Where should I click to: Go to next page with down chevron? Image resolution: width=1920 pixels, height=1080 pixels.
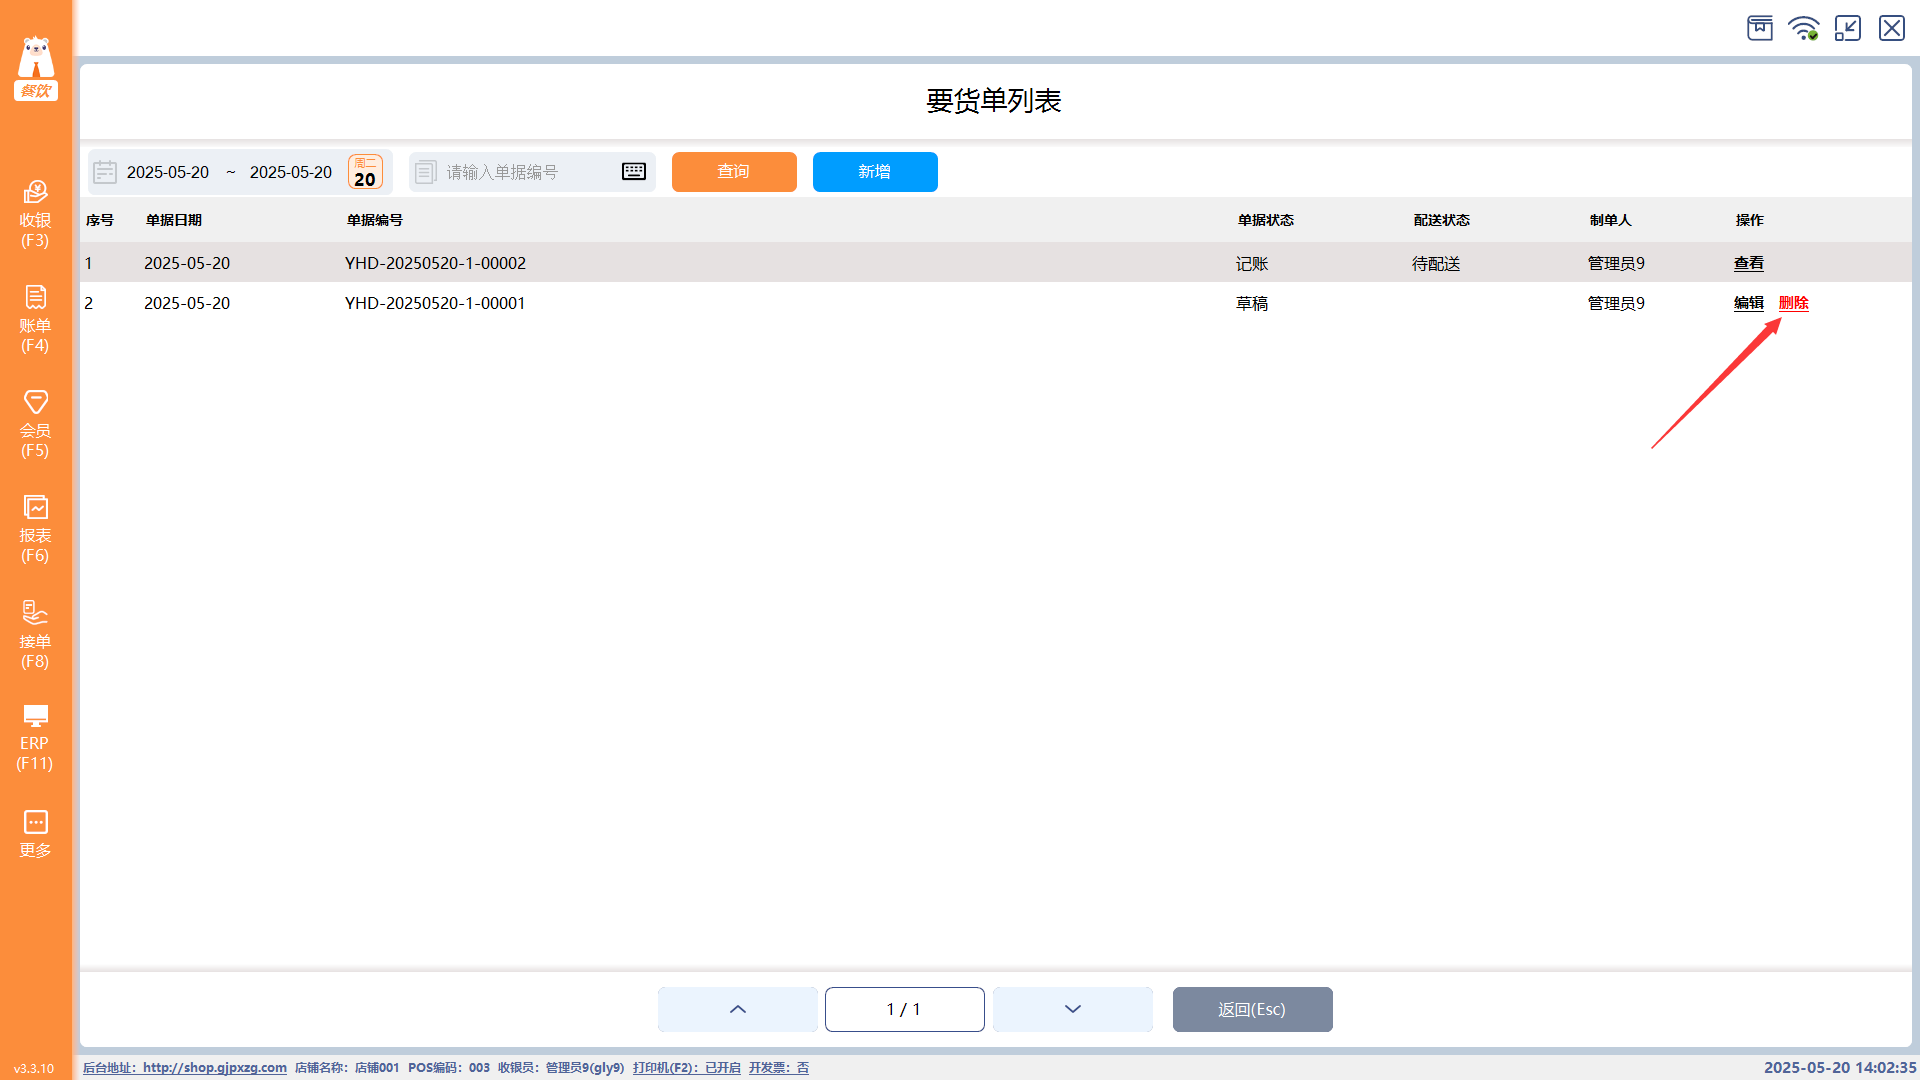(1072, 1009)
